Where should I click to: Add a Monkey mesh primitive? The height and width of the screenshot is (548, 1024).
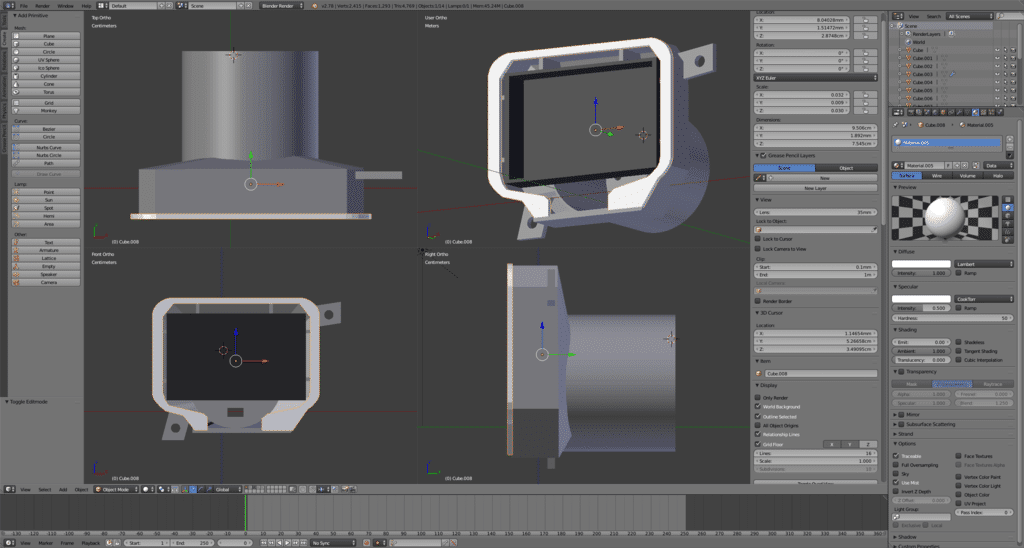pyautogui.click(x=48, y=110)
